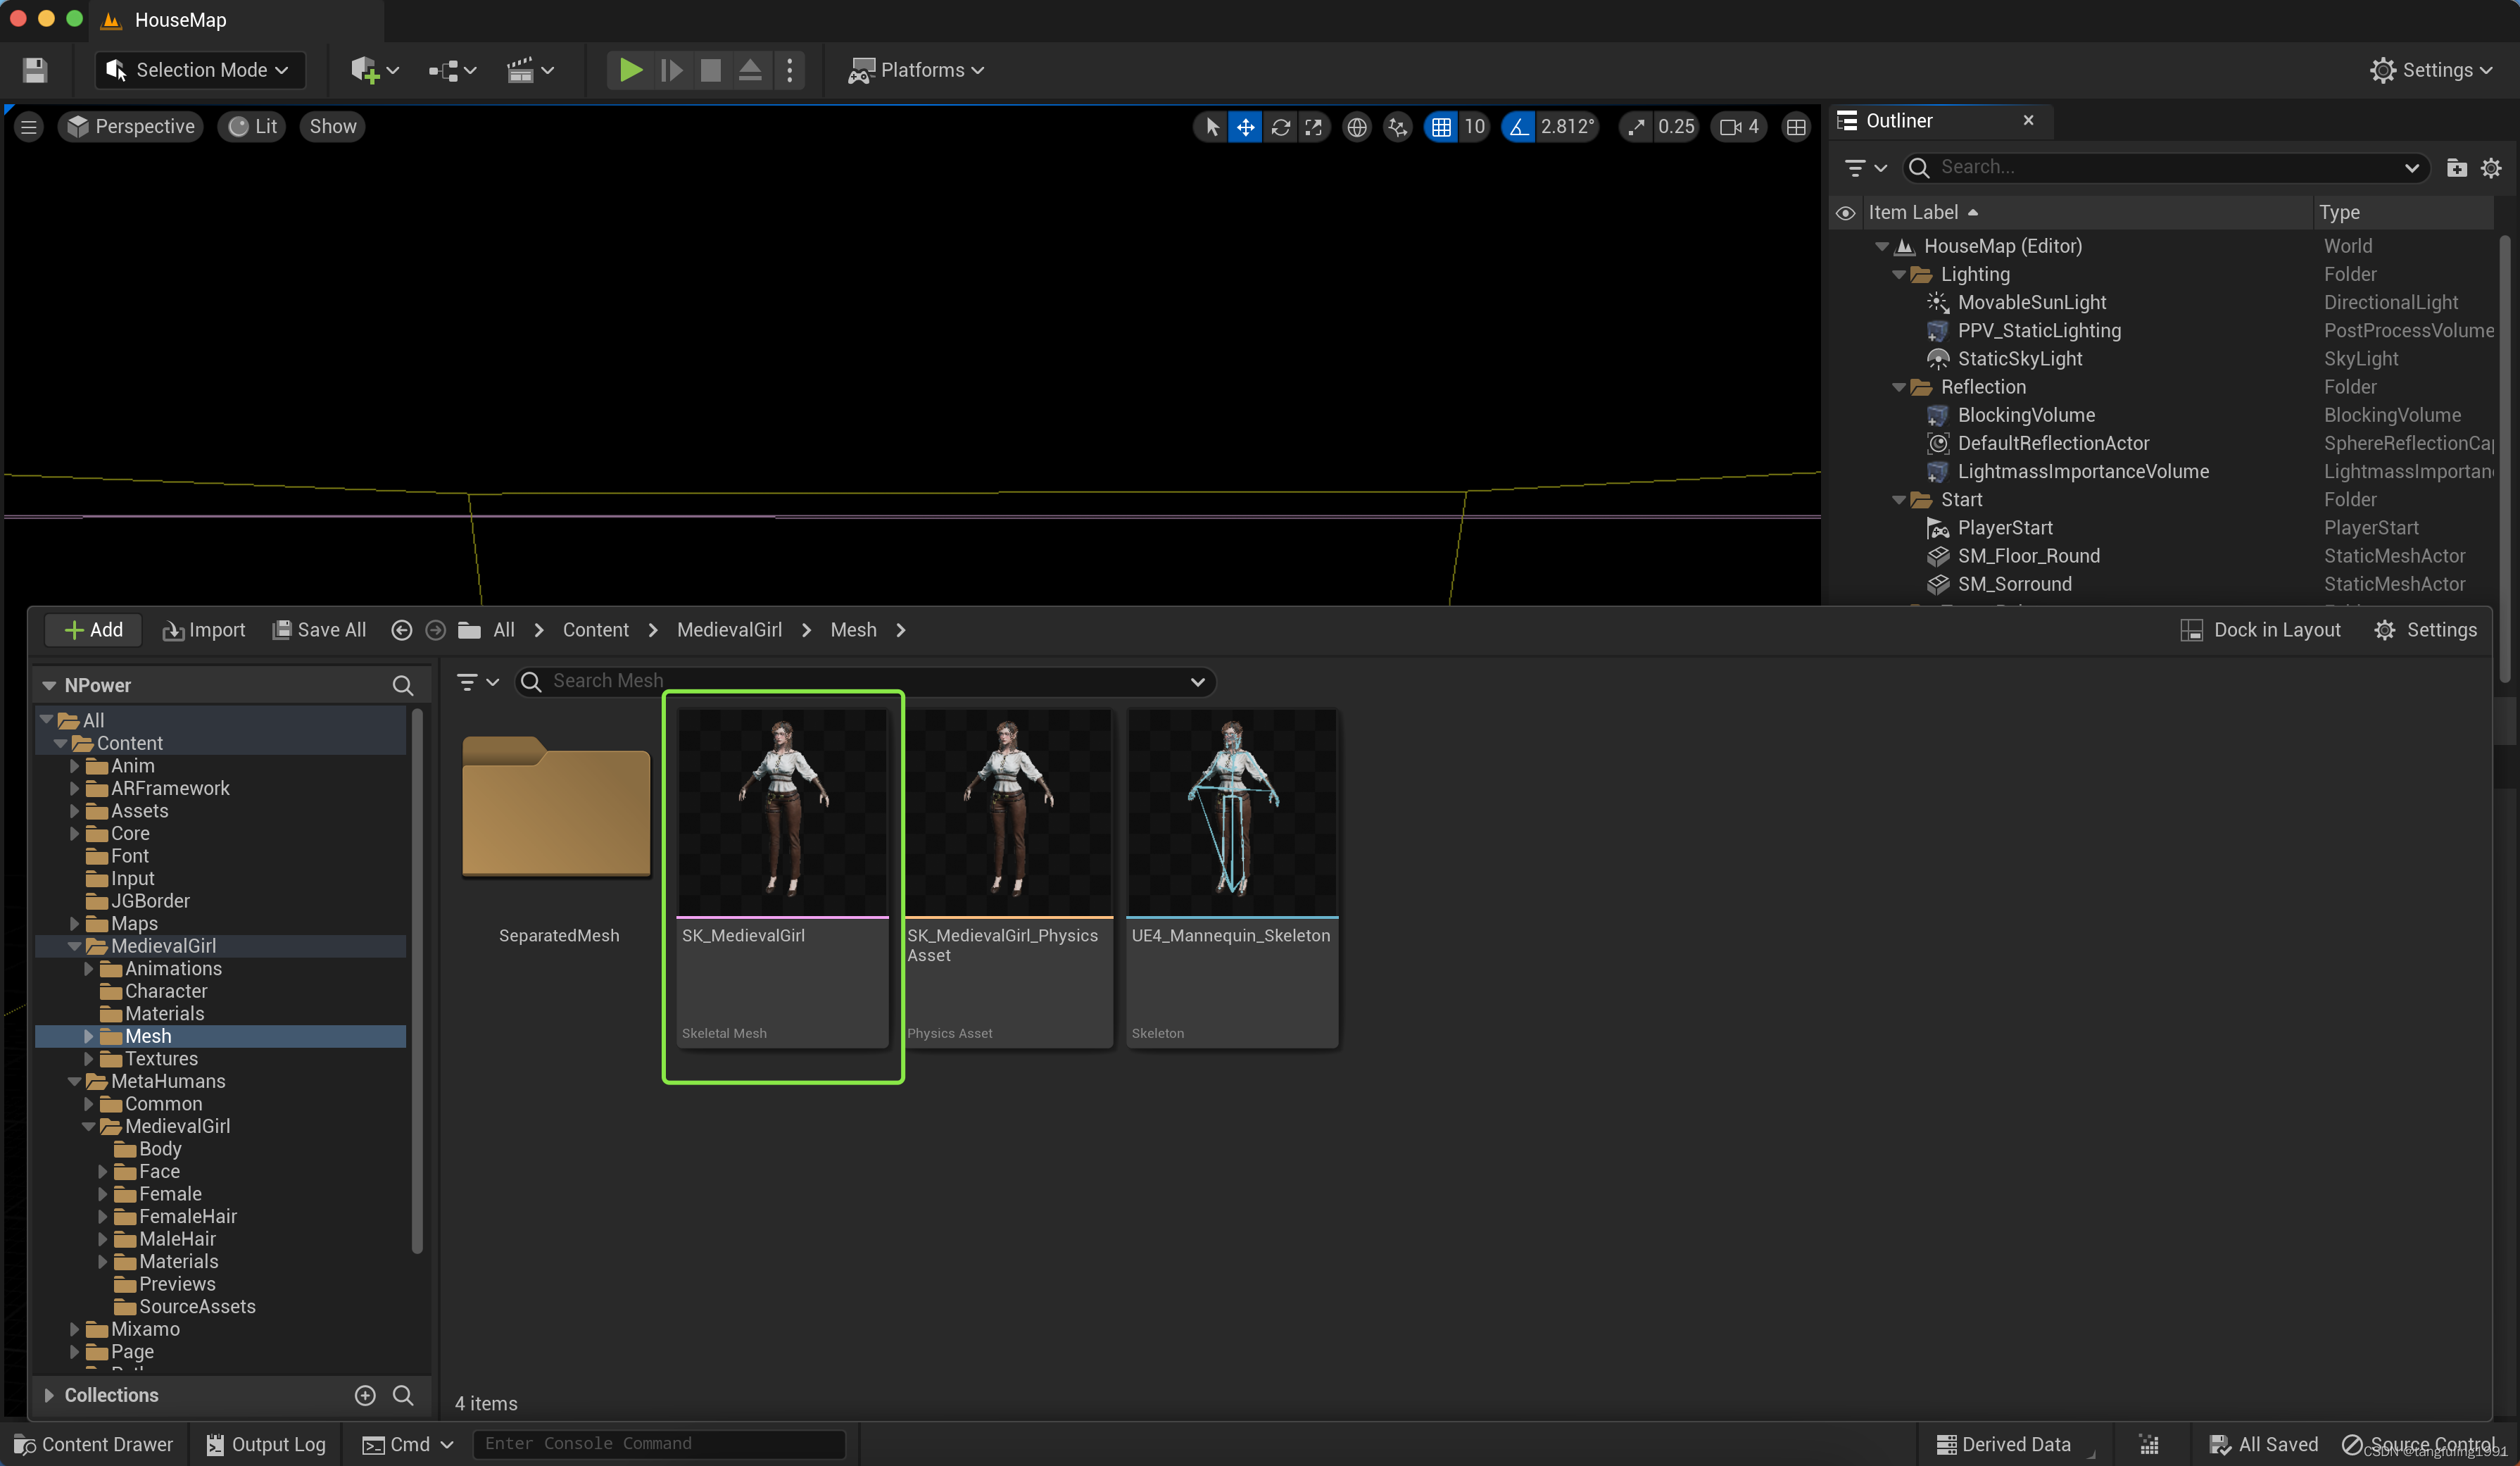The image size is (2520, 1466).
Task: Save the current level with disk icon
Action: (x=35, y=70)
